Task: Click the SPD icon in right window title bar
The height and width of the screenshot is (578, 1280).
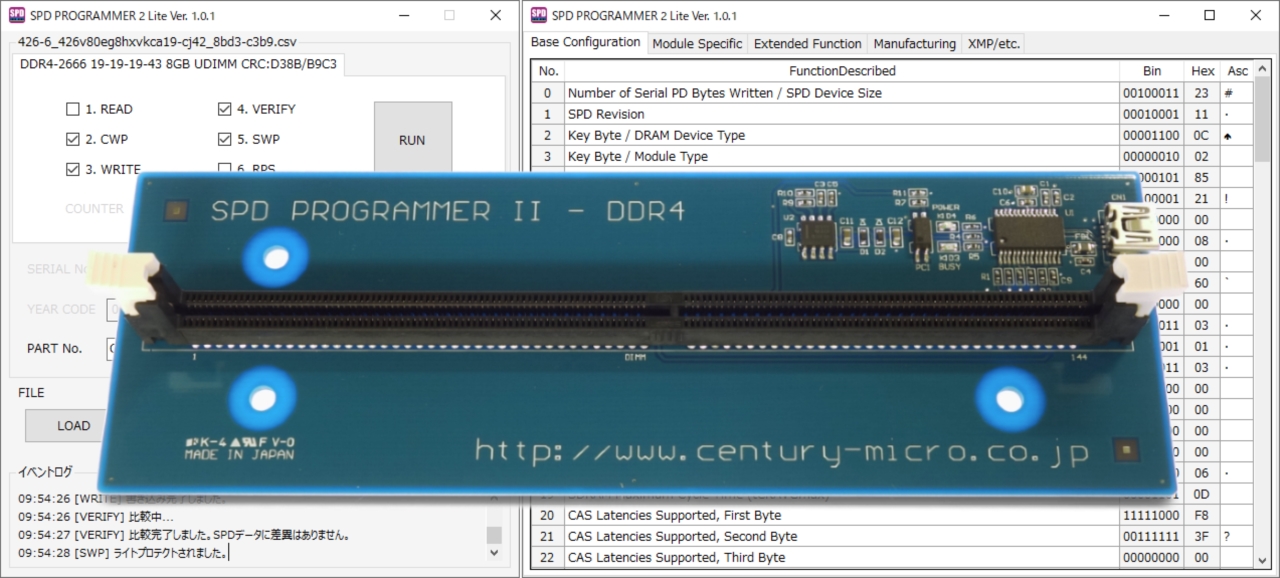Action: (538, 15)
